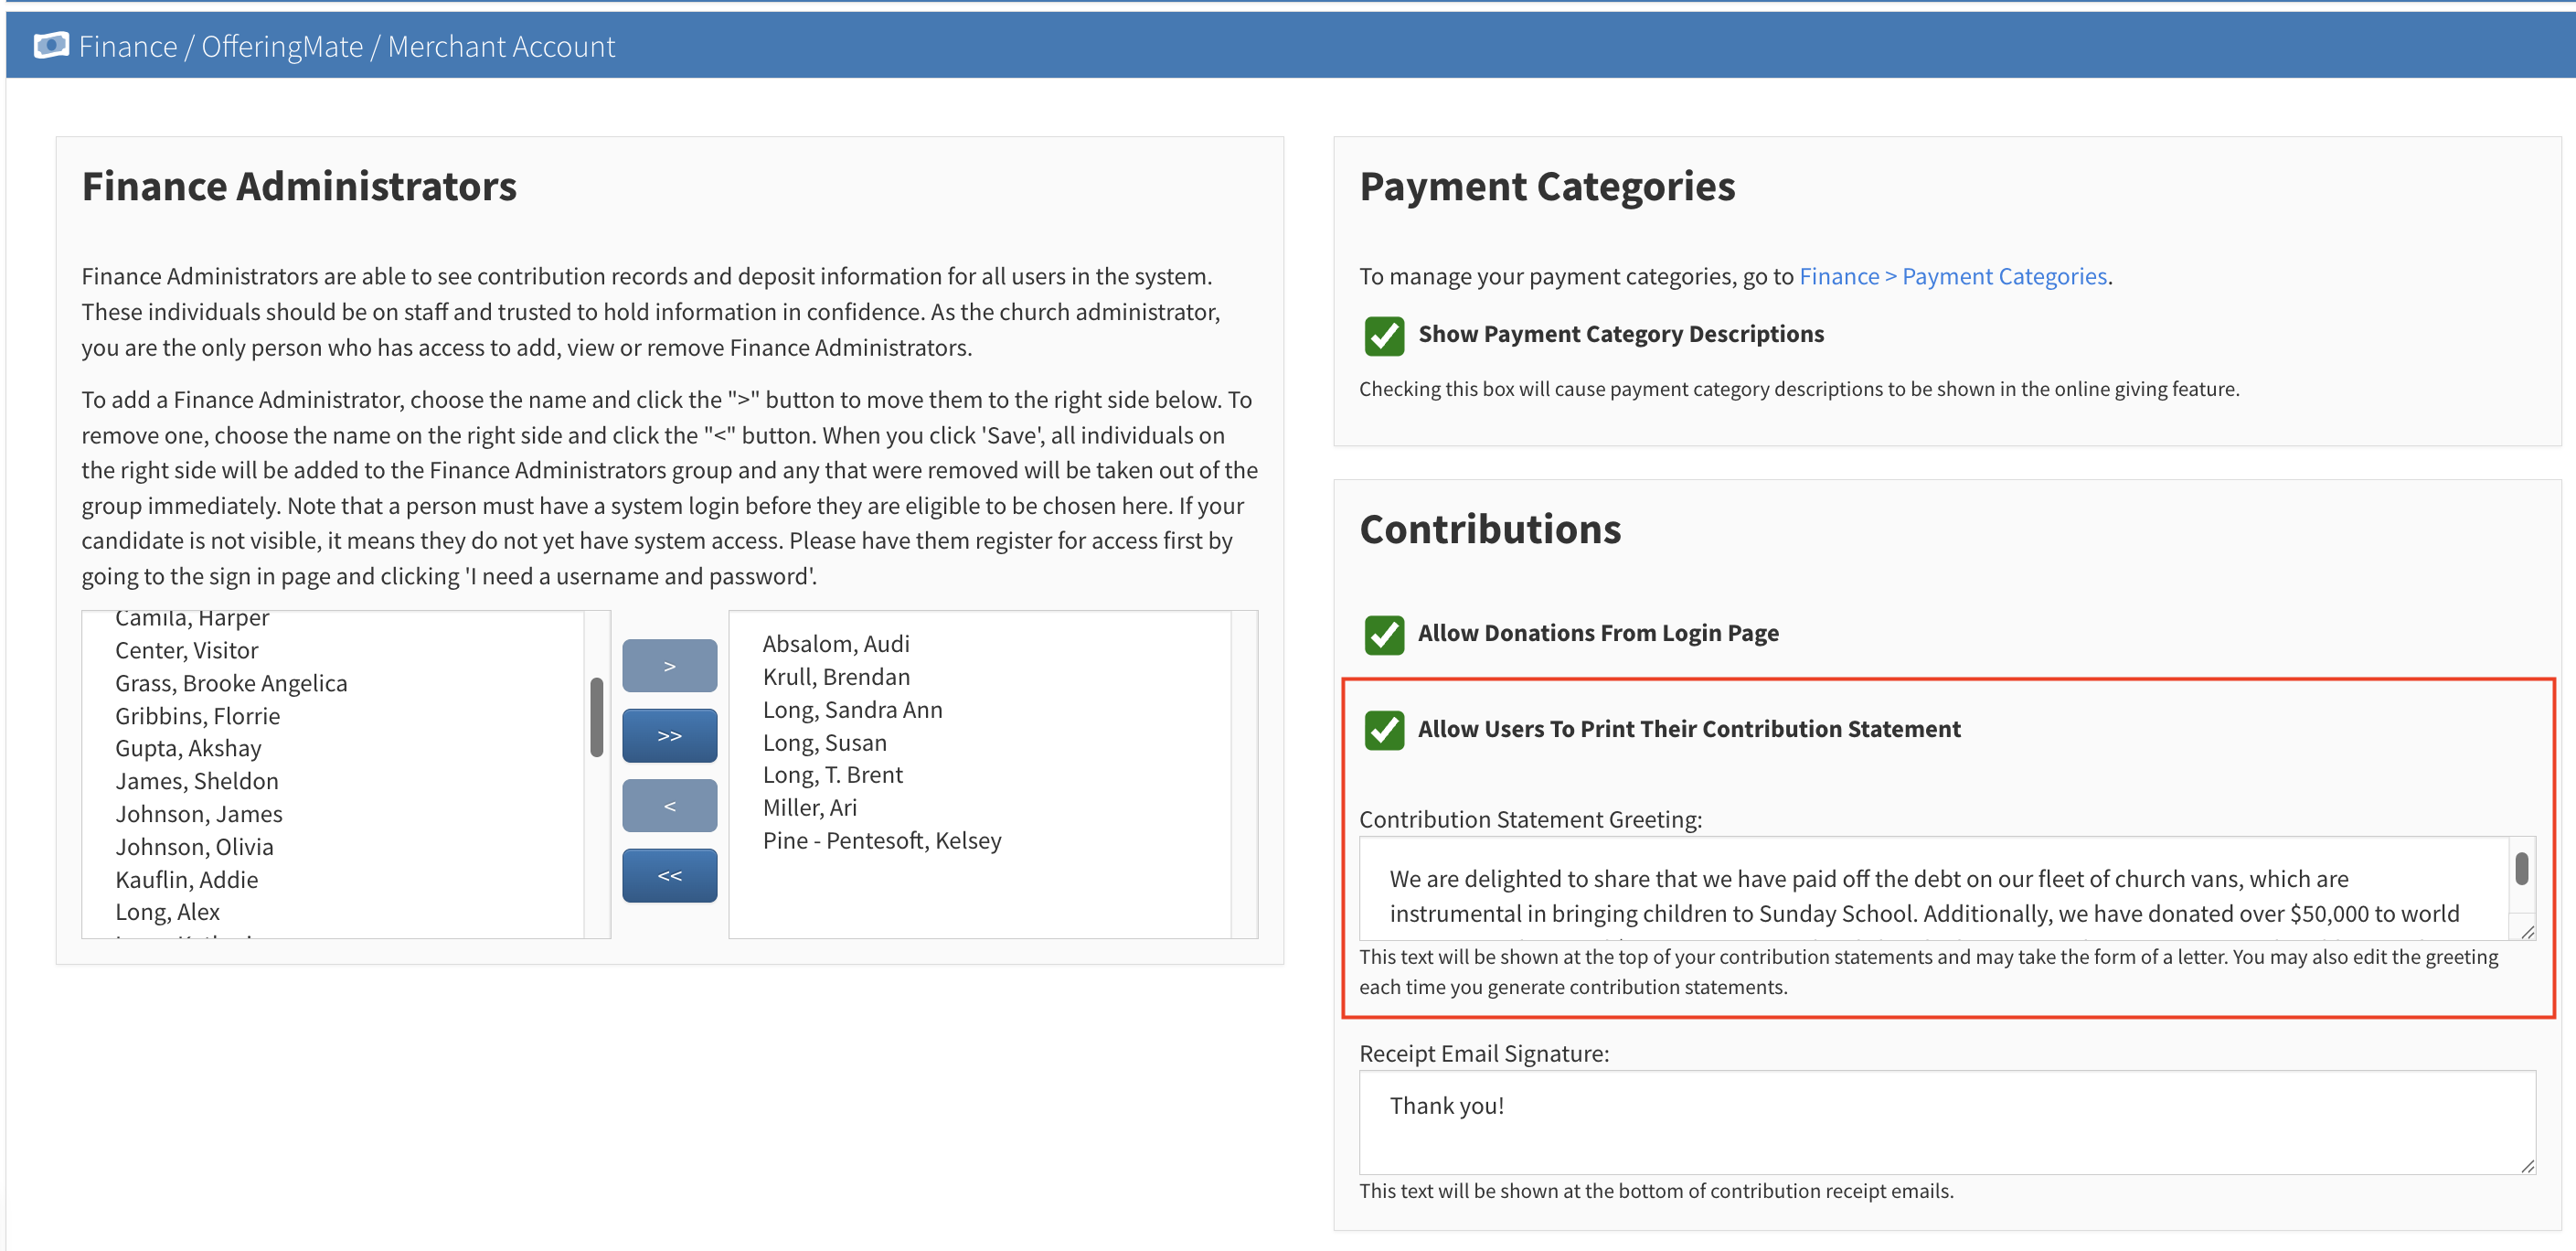Click the single left arrow remove button

tap(669, 806)
